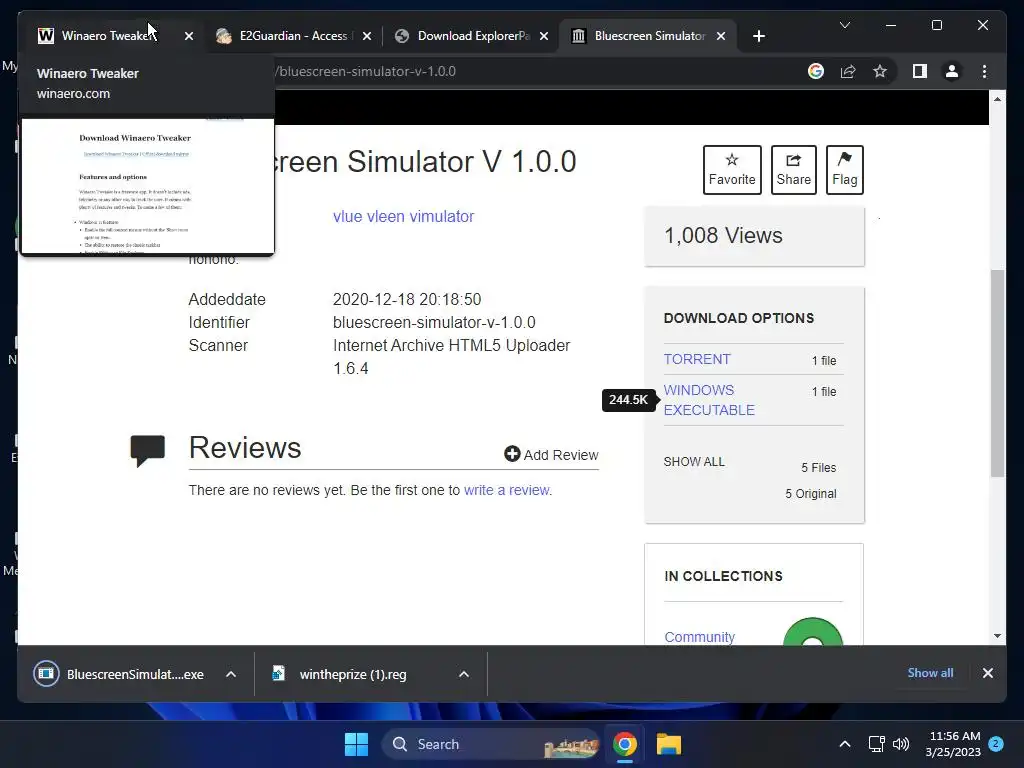Expand options for wintheprize (1).reg download
This screenshot has height=768, width=1024.
(464, 674)
